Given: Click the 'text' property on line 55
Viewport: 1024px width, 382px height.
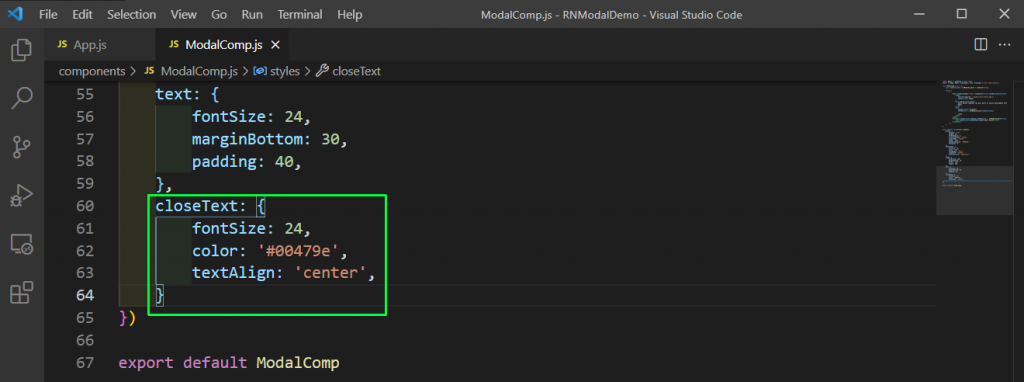Looking at the screenshot, I should [174, 95].
